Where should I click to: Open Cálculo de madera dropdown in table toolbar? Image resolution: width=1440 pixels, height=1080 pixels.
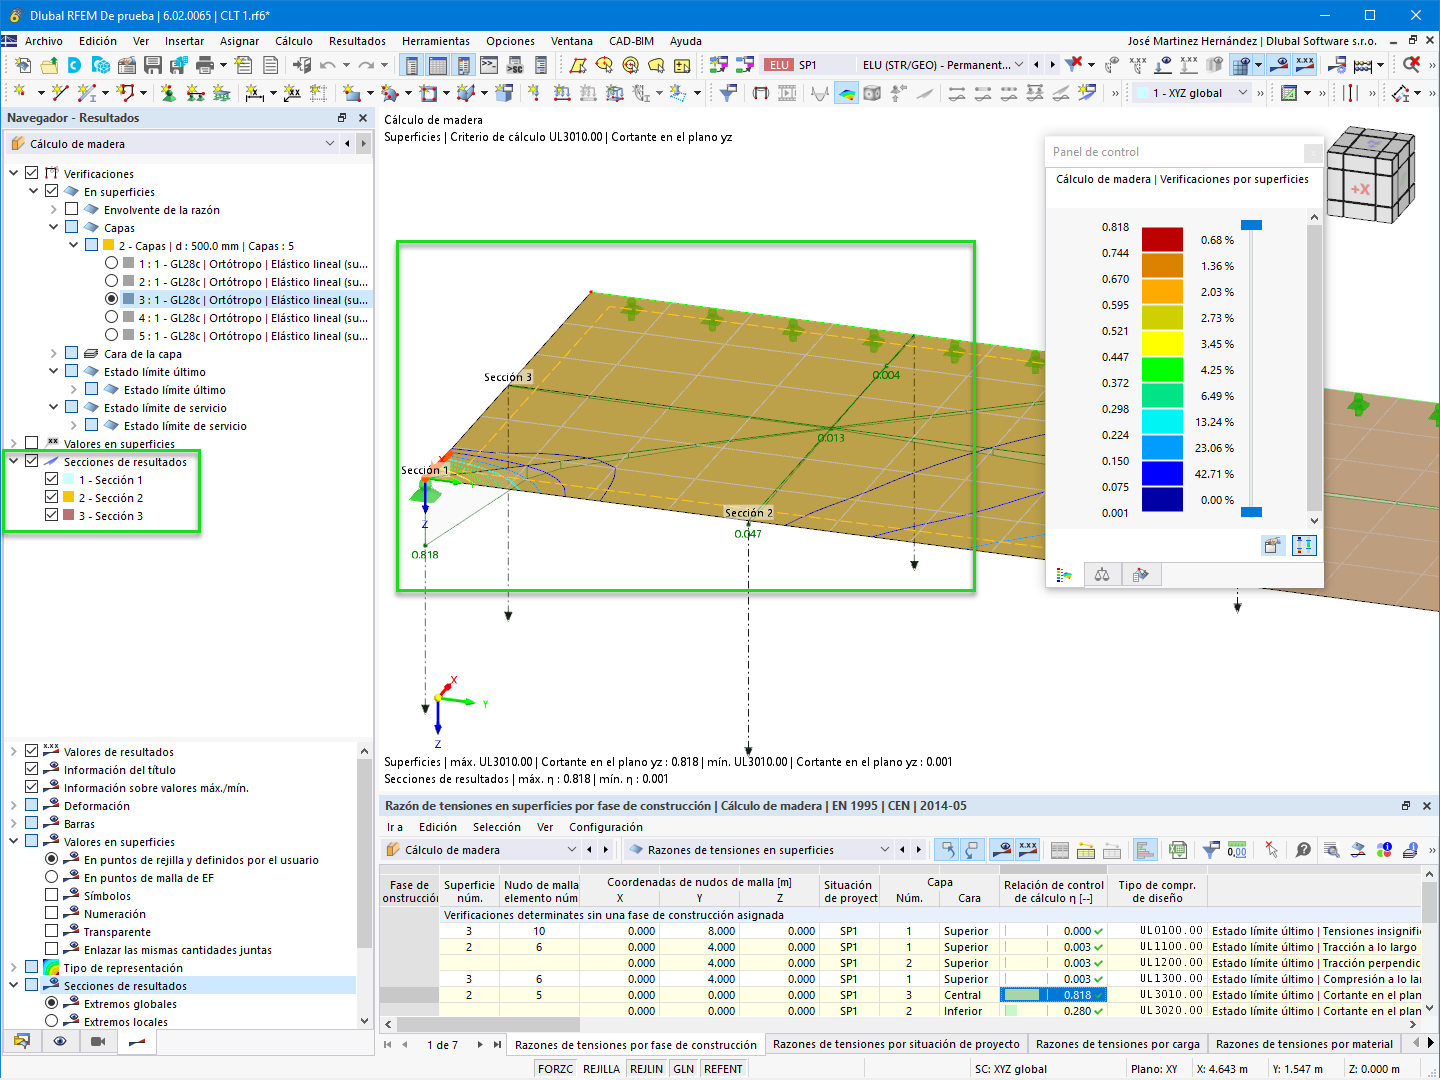click(572, 850)
